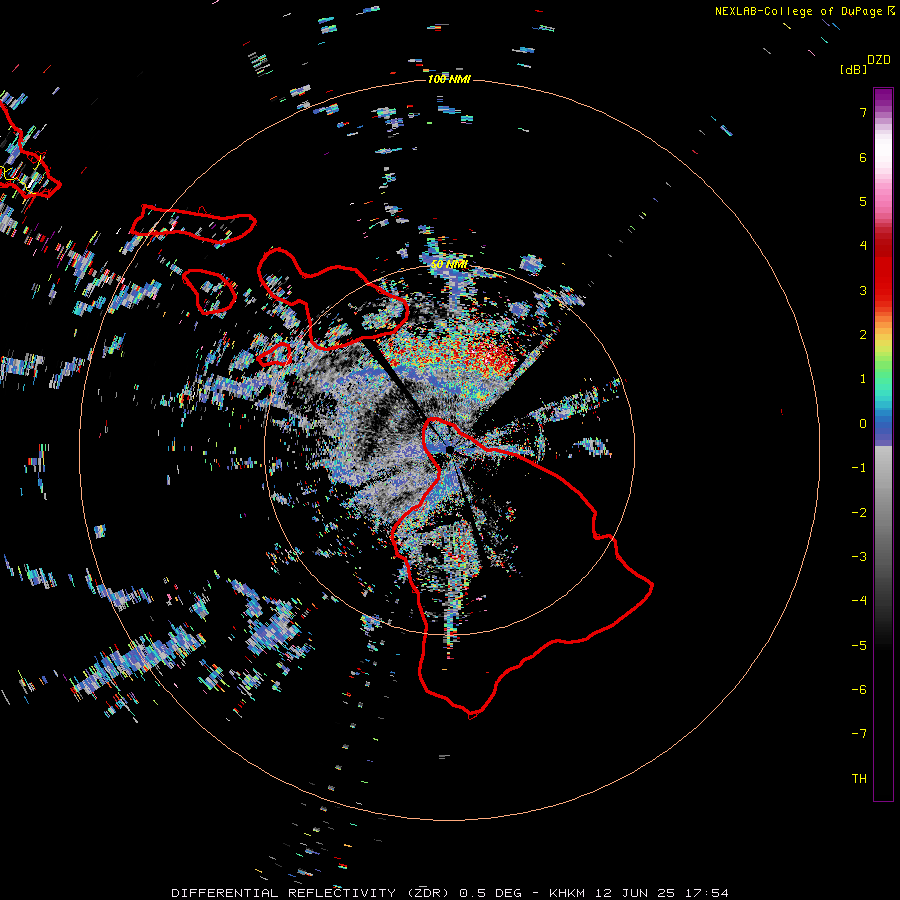Click the 7 dB scale label
The image size is (900, 900).
[863, 112]
